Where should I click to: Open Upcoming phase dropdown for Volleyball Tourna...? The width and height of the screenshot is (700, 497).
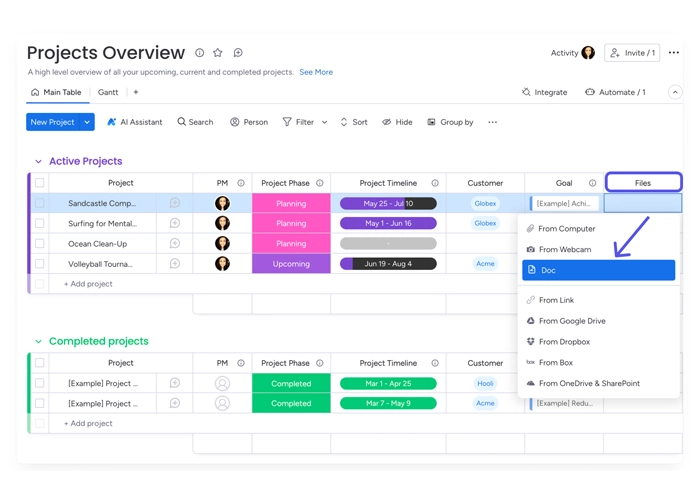click(291, 264)
